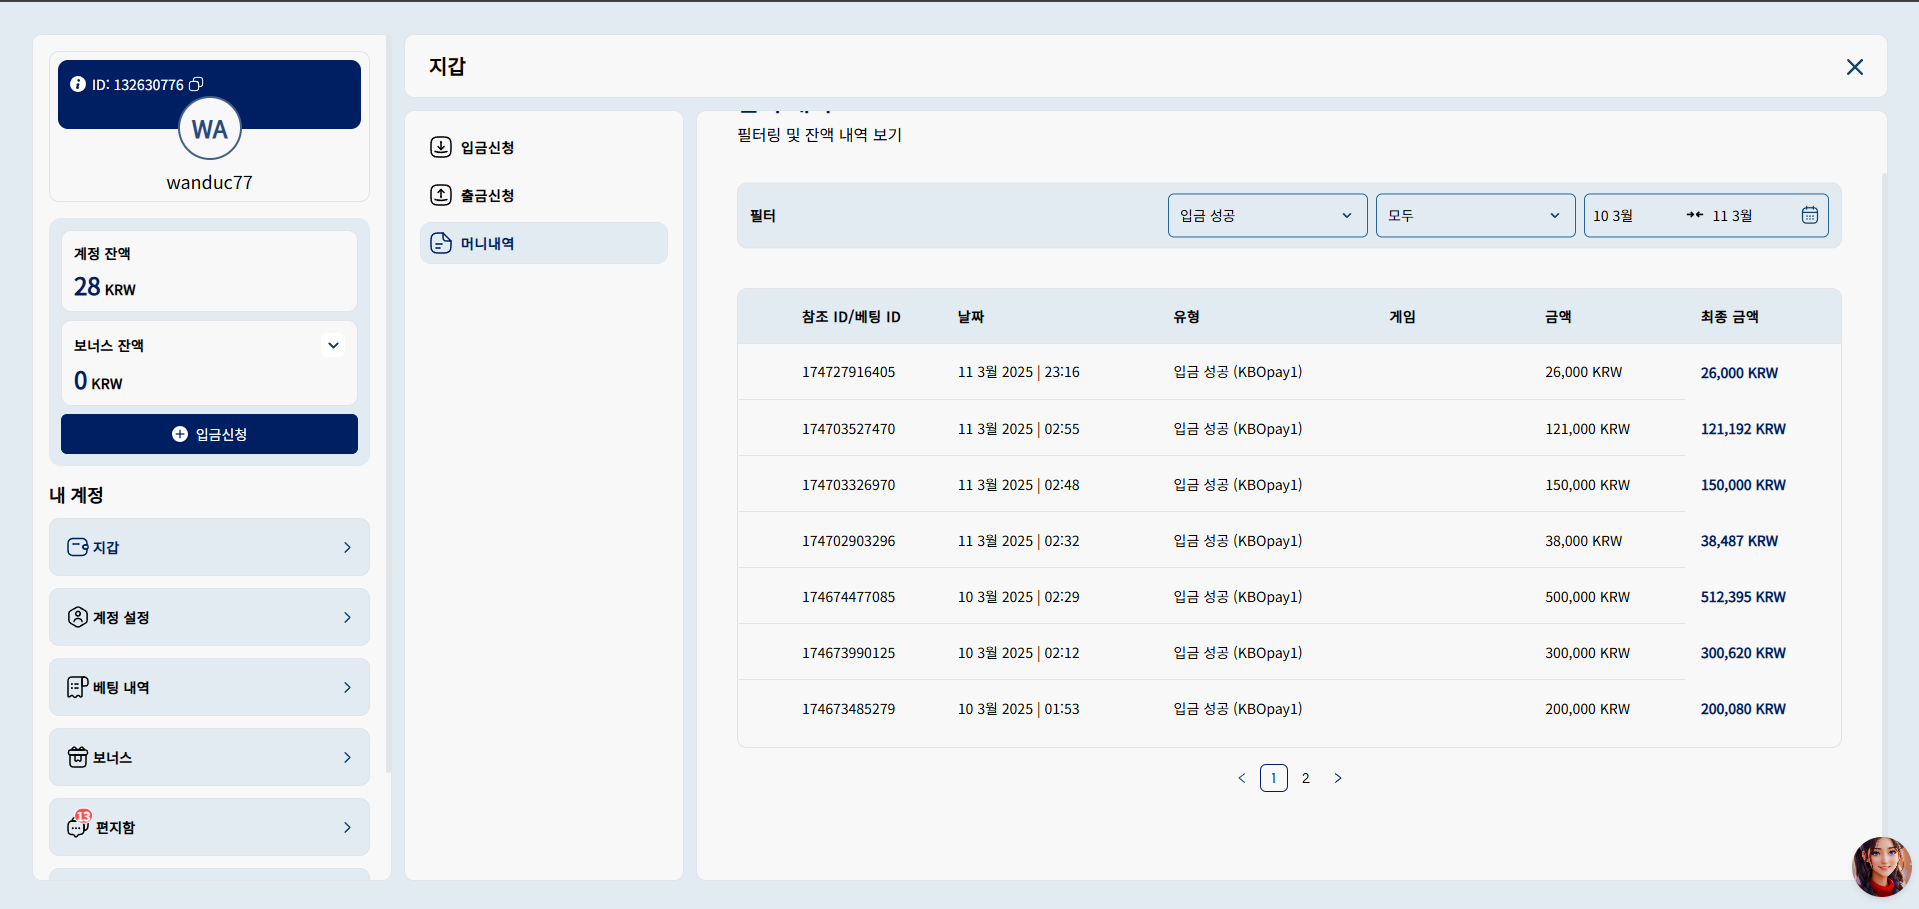The image size is (1919, 909).
Task: Close the 지갑 wallet panel
Action: pyautogui.click(x=1855, y=67)
